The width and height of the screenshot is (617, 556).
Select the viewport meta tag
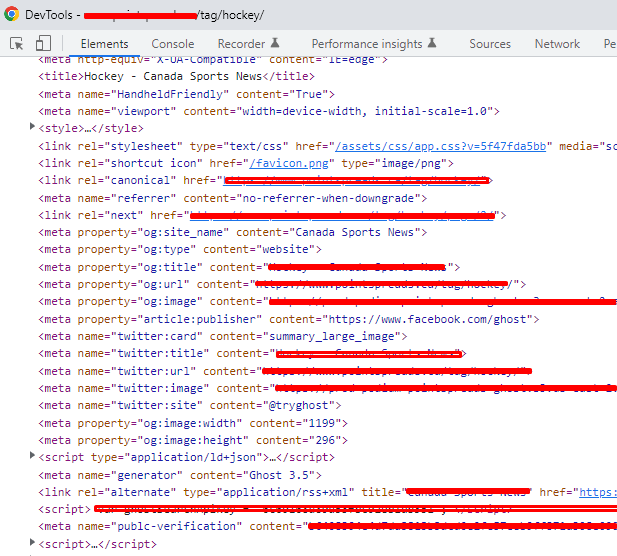click(x=269, y=111)
